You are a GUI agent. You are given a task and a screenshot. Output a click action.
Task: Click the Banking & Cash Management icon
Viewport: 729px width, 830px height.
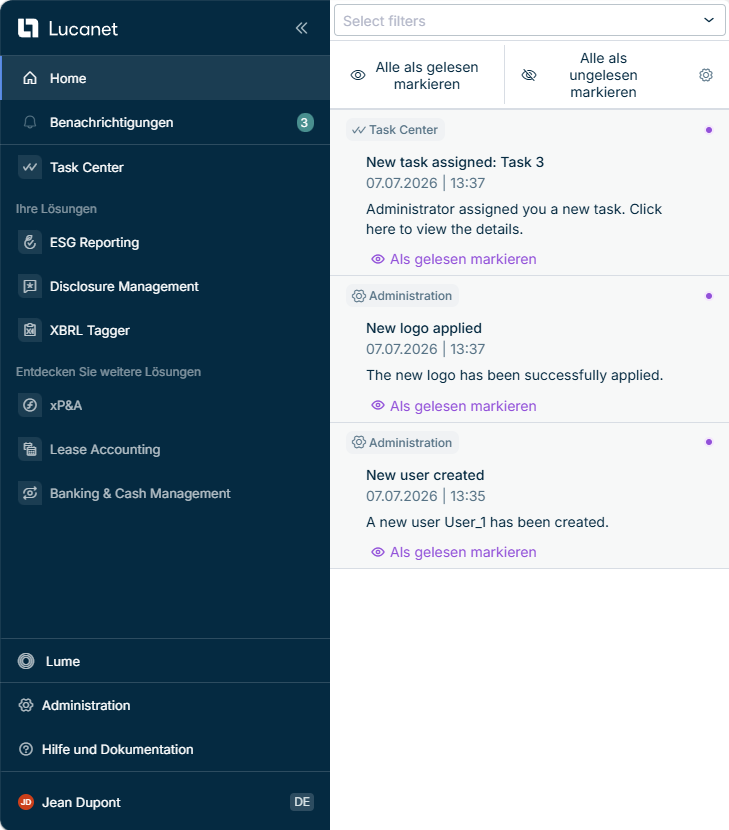point(30,493)
